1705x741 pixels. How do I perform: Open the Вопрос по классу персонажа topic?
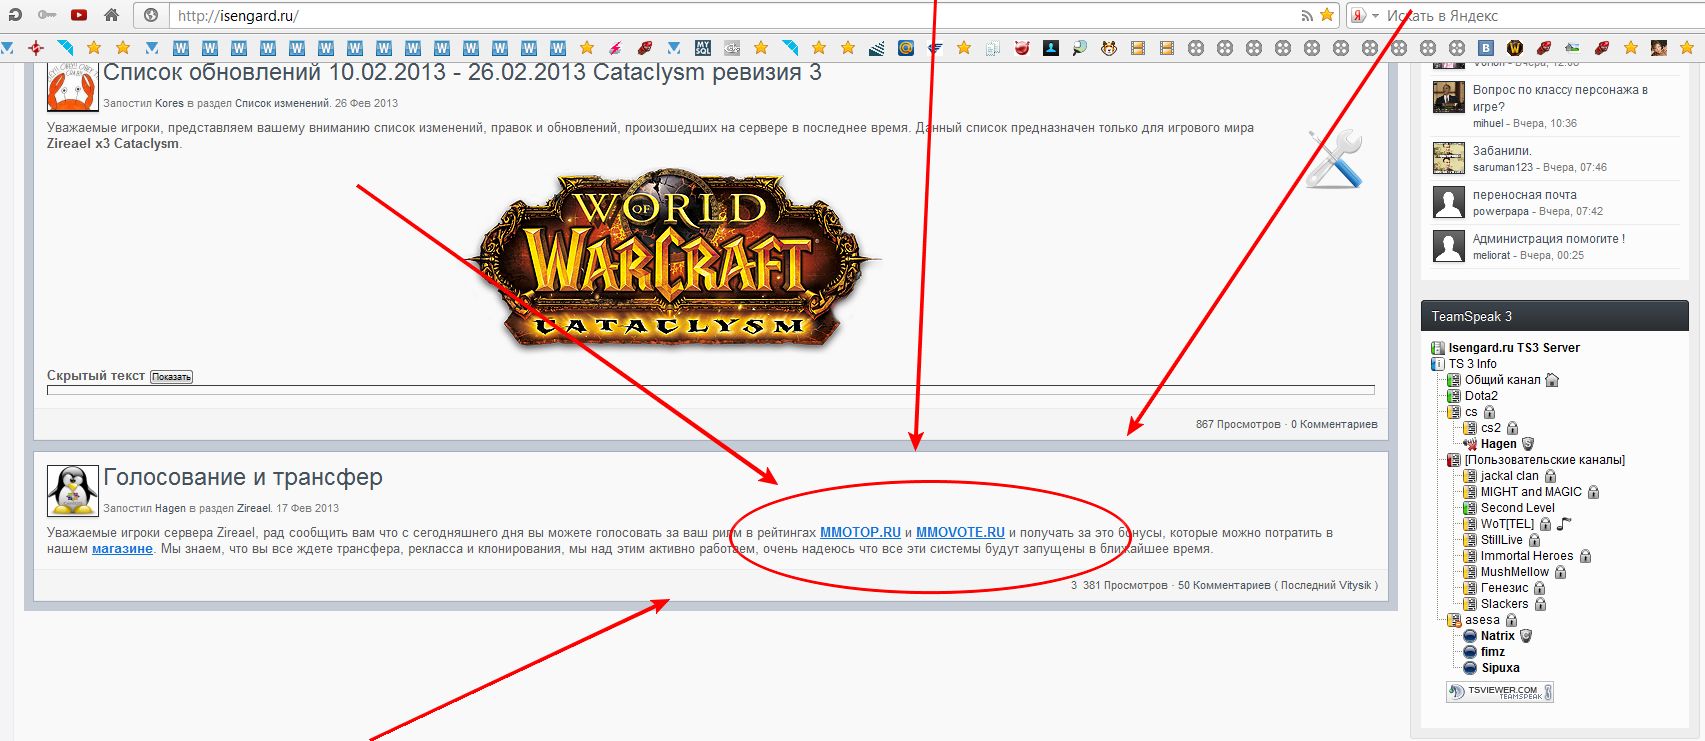(x=1560, y=98)
